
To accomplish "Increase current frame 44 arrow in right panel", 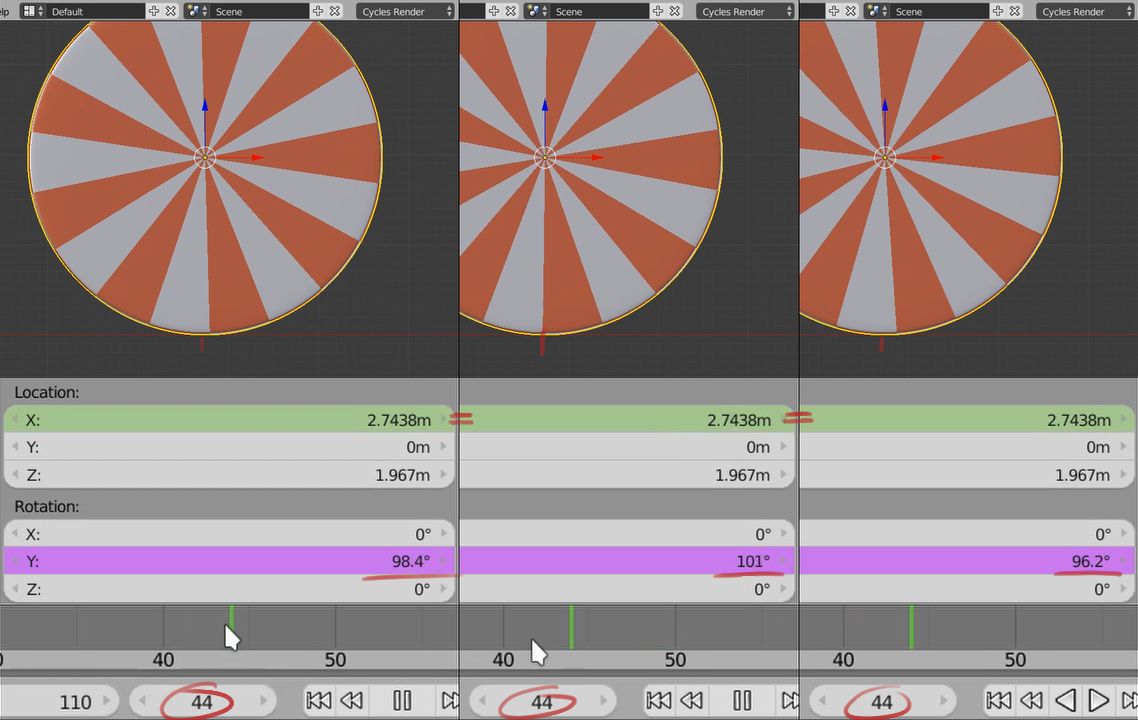I will coord(943,701).
